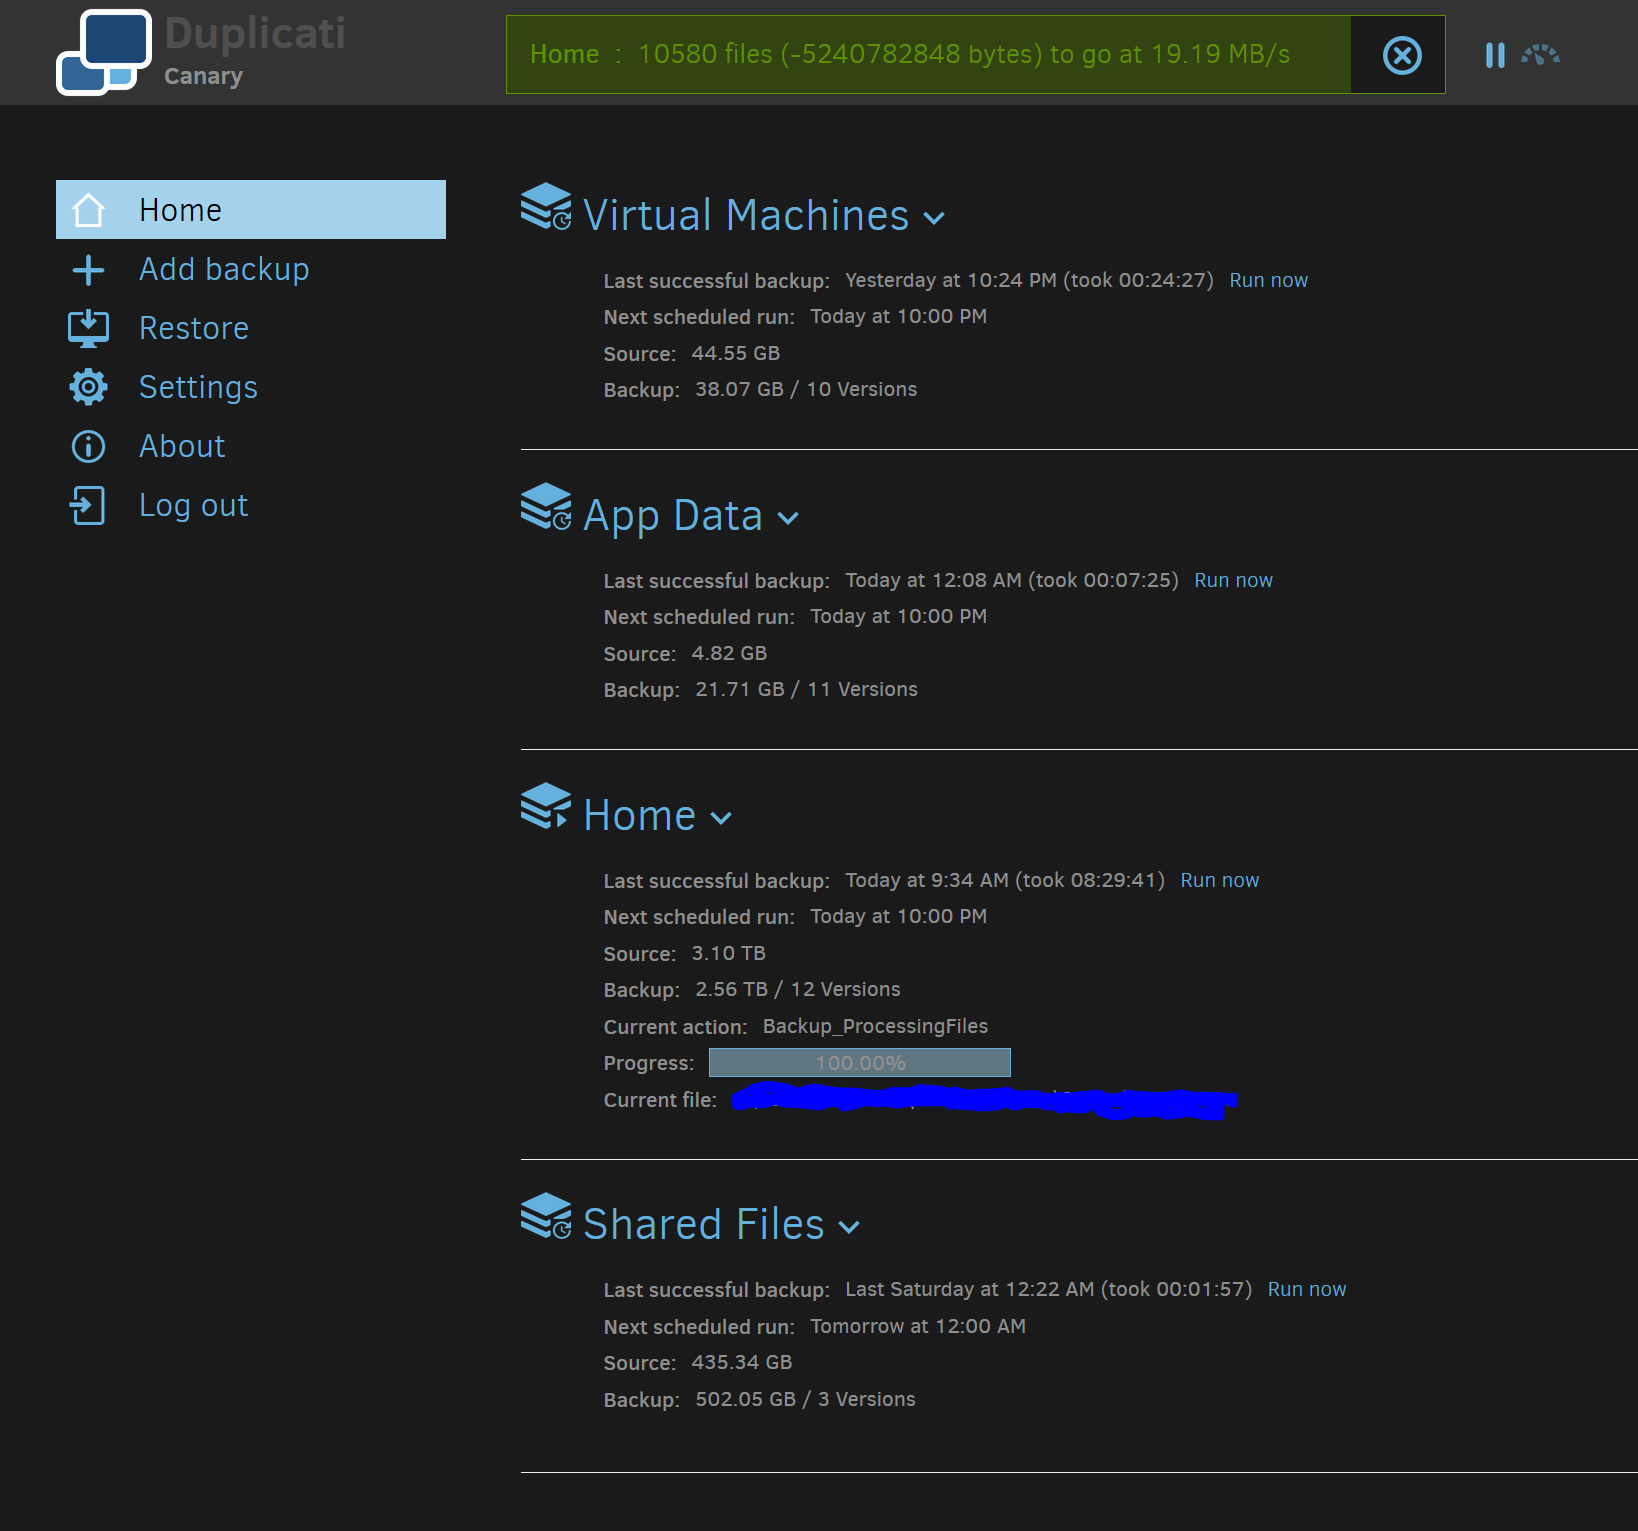1638x1531 pixels.
Task: Expand the App Data chevron
Action: click(788, 518)
